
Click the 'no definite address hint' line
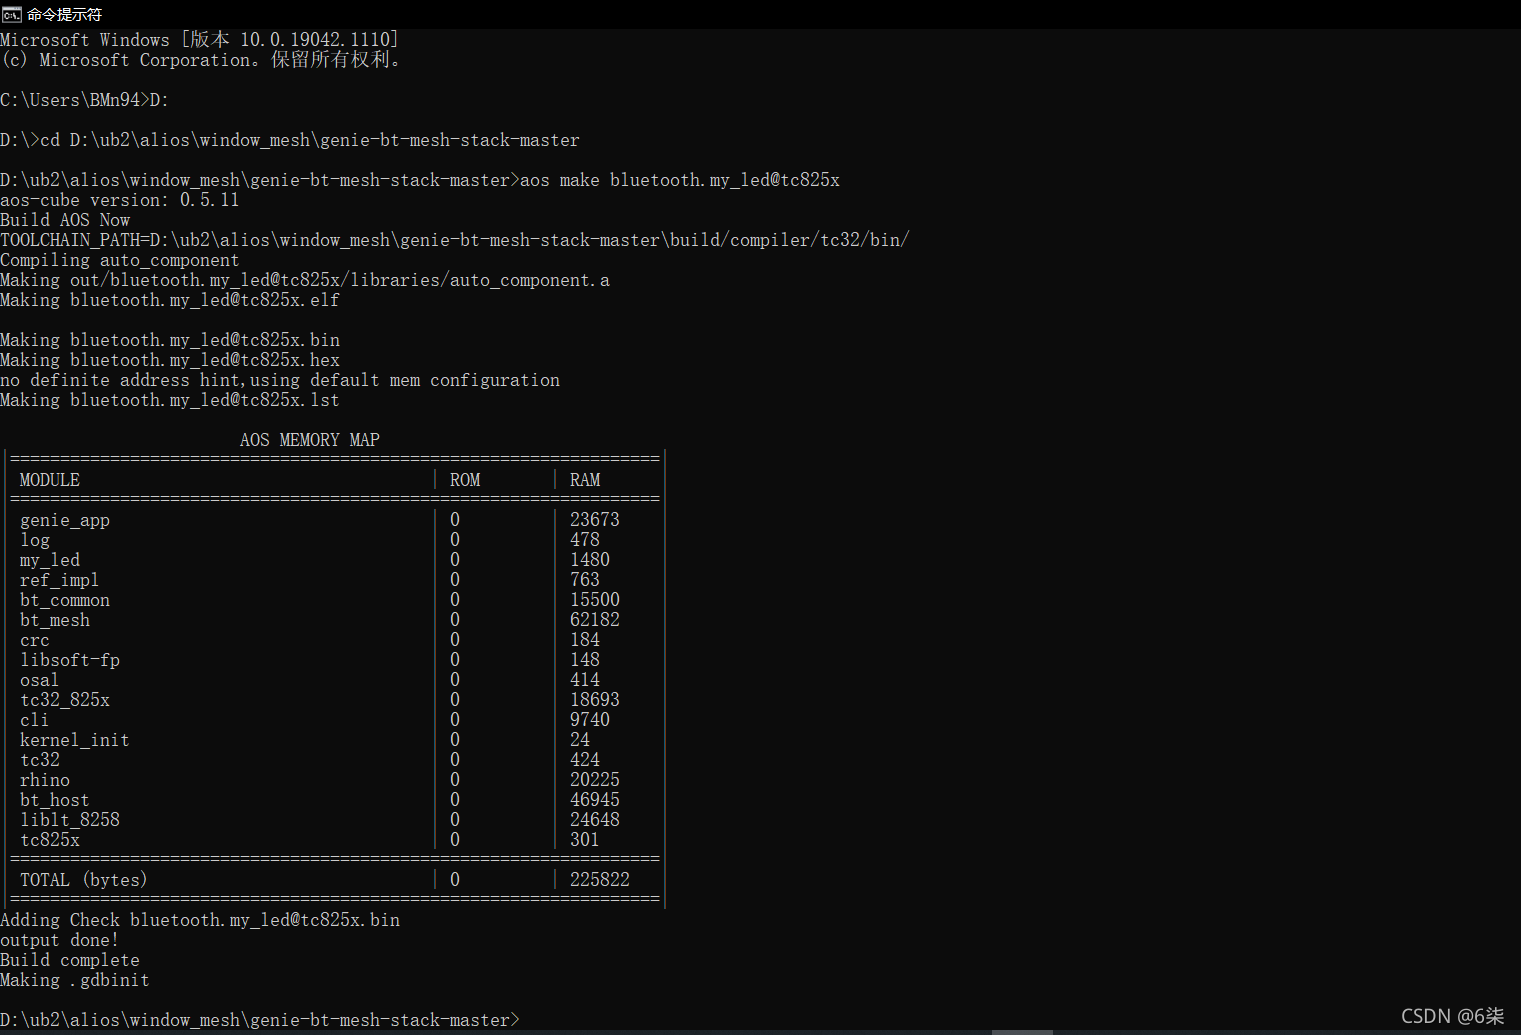coord(280,380)
